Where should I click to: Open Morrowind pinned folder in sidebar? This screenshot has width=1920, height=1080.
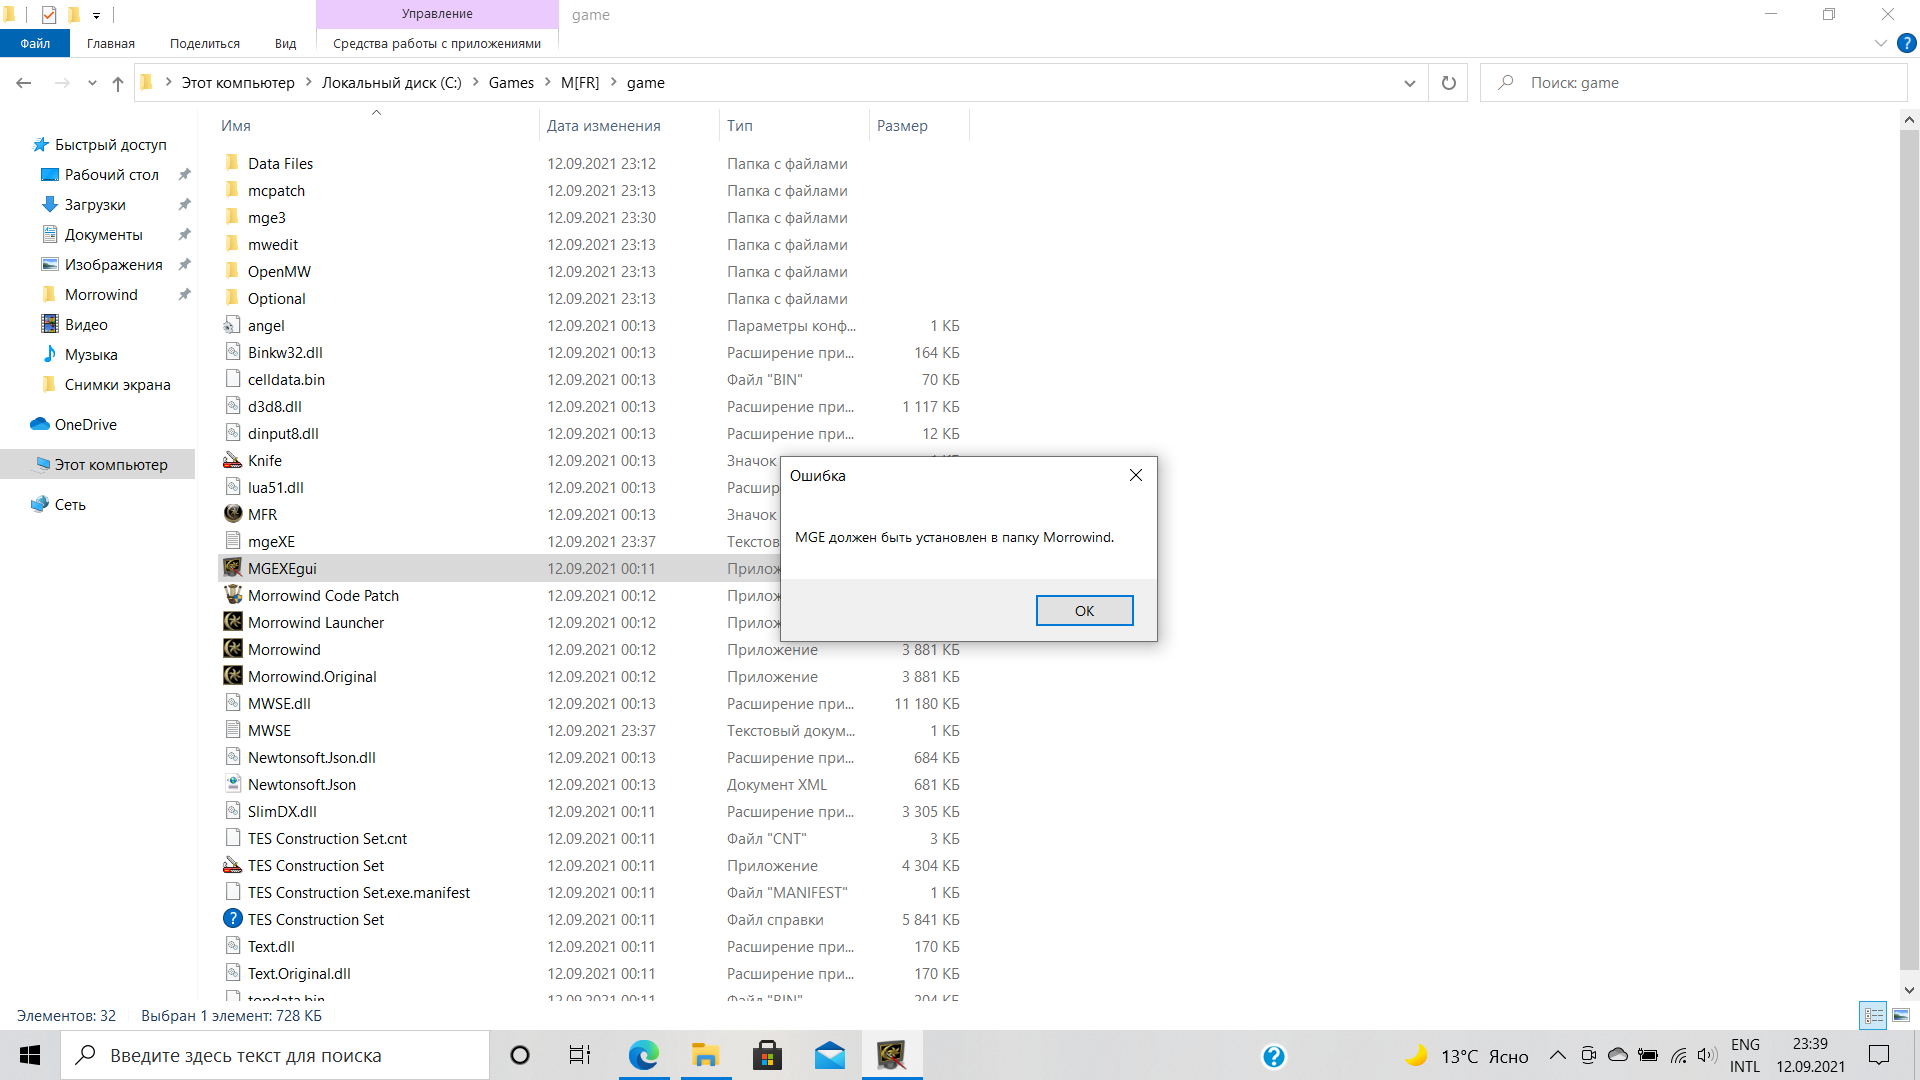click(x=101, y=294)
